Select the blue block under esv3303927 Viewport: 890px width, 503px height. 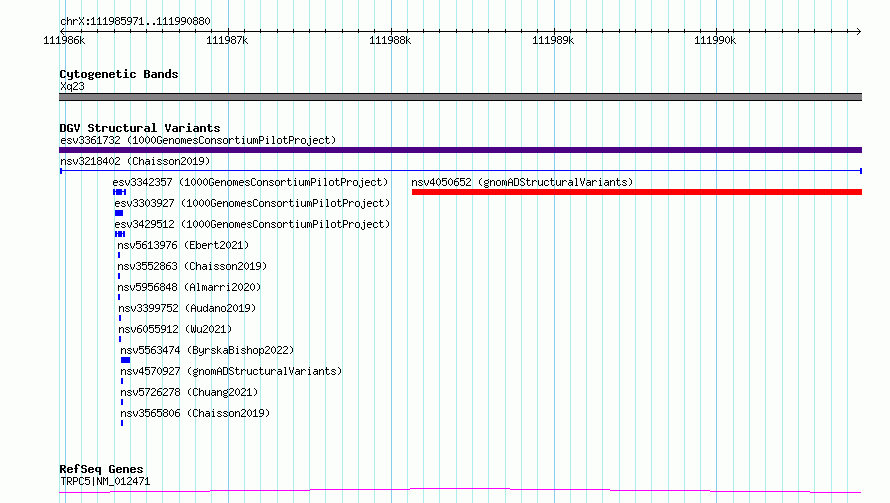click(x=119, y=213)
